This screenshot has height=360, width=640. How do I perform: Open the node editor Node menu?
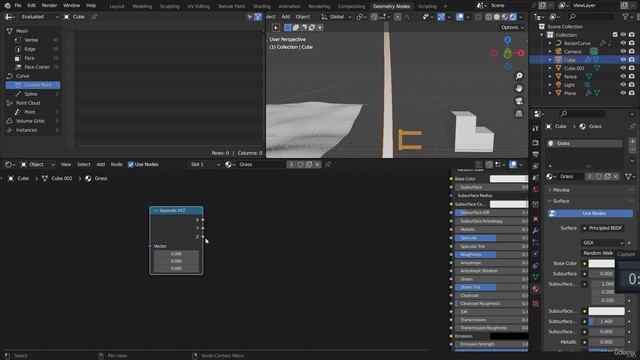(x=116, y=164)
